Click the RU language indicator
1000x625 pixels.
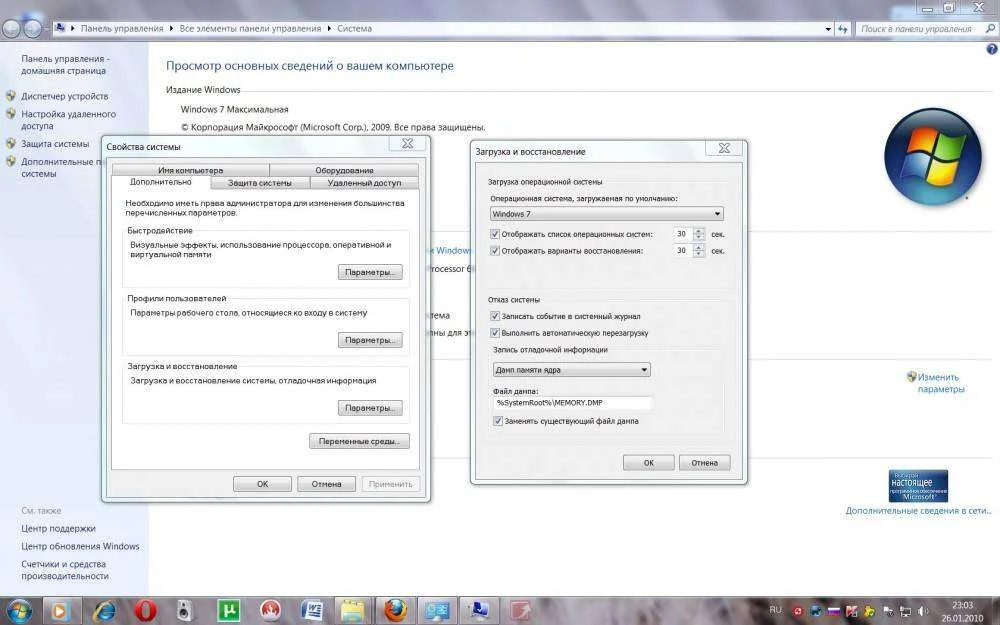tap(776, 610)
